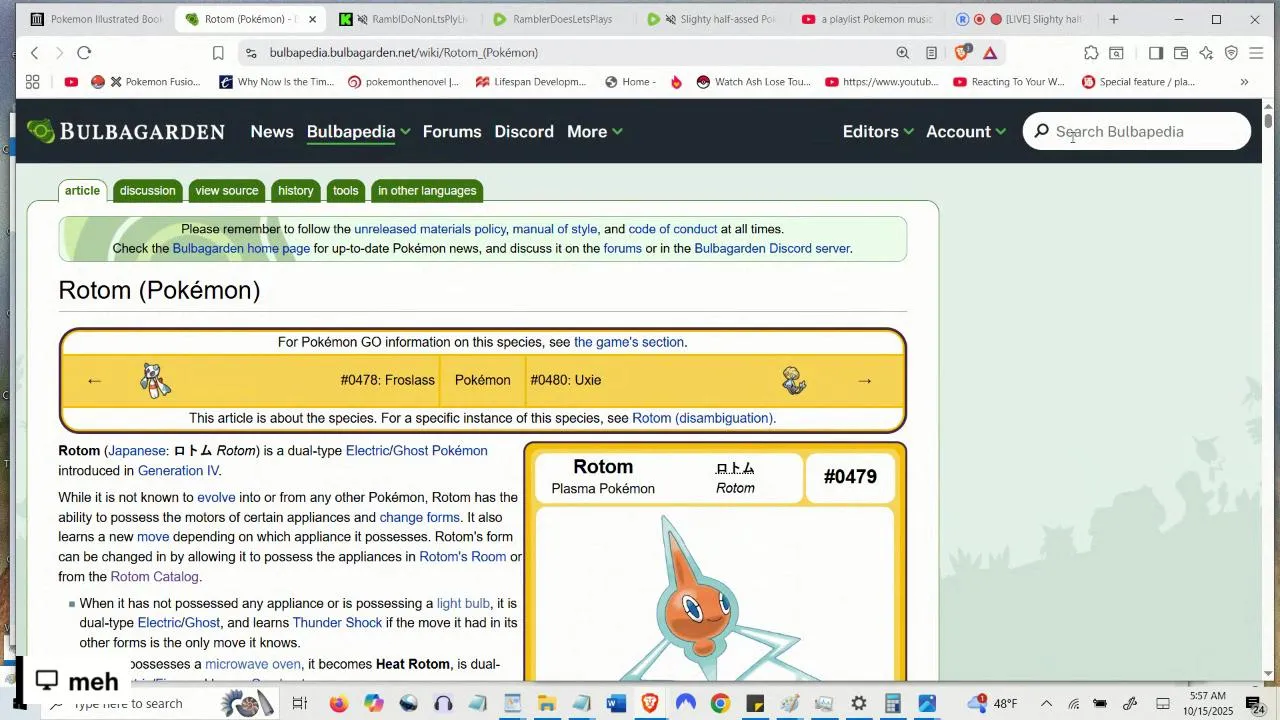Click the Bulbagarden logo

point(126,131)
